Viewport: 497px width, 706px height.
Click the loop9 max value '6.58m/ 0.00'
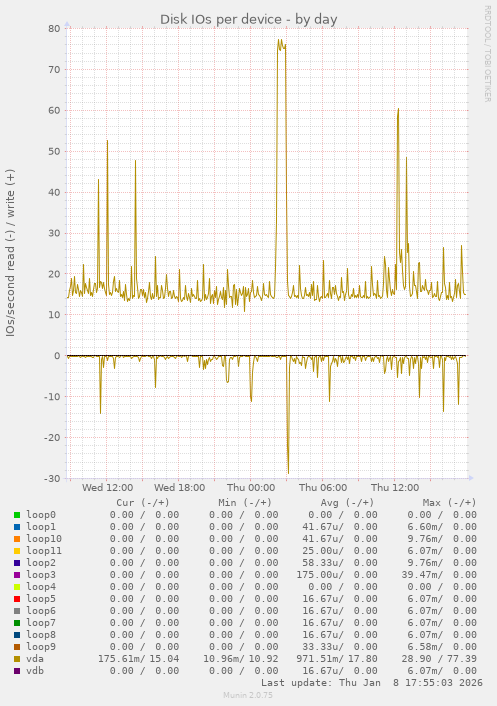[442, 647]
